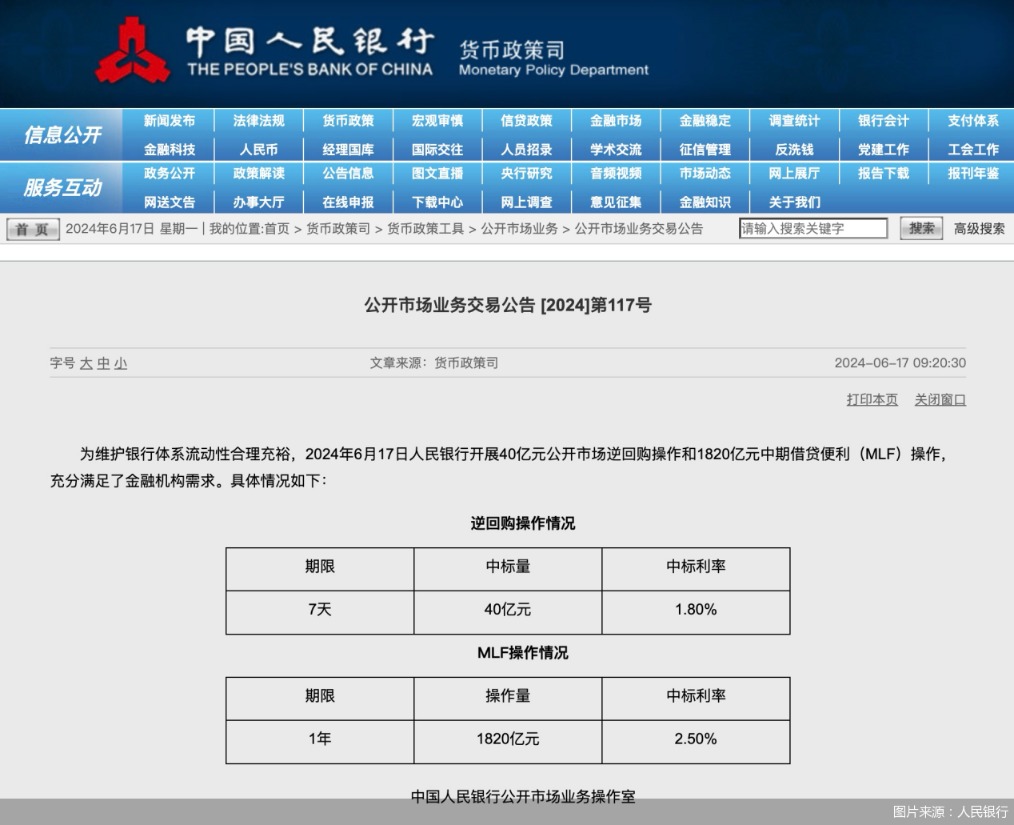Click 关闭窗口 close window link
This screenshot has height=825, width=1014.
tap(940, 400)
